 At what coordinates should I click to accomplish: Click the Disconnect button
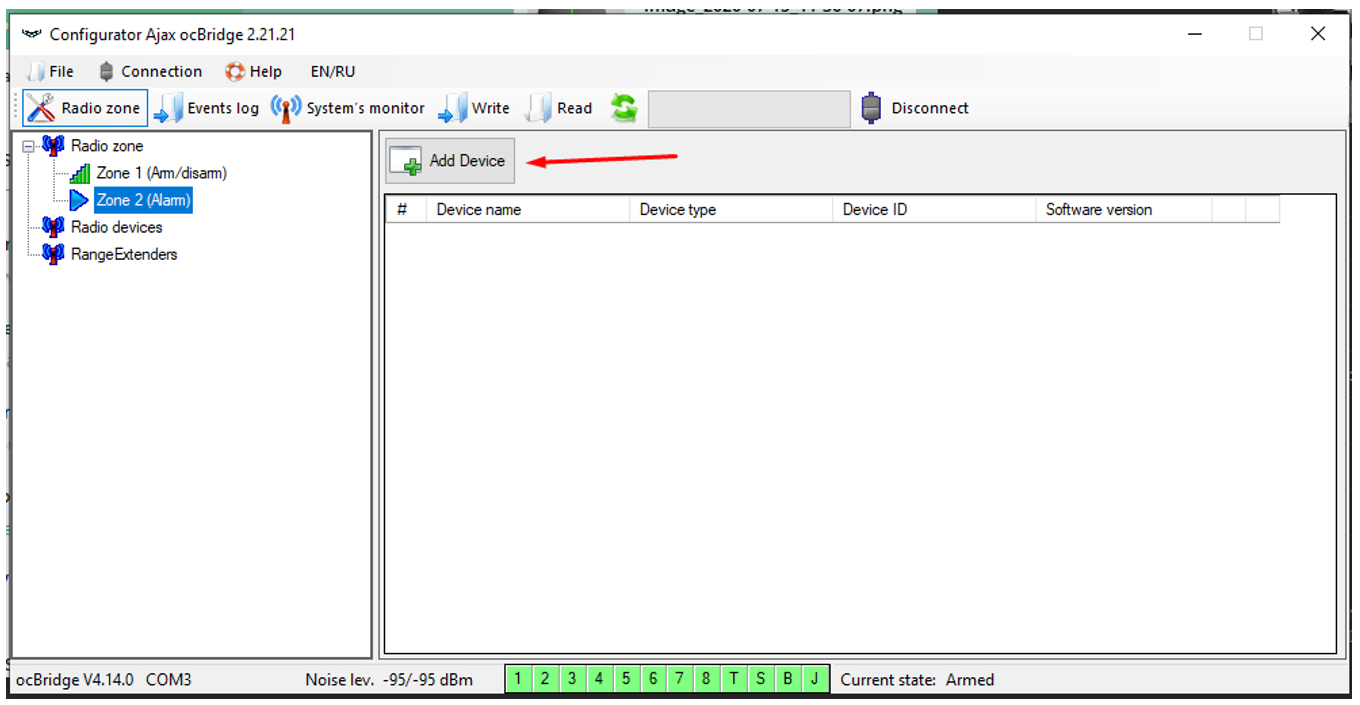click(x=915, y=108)
